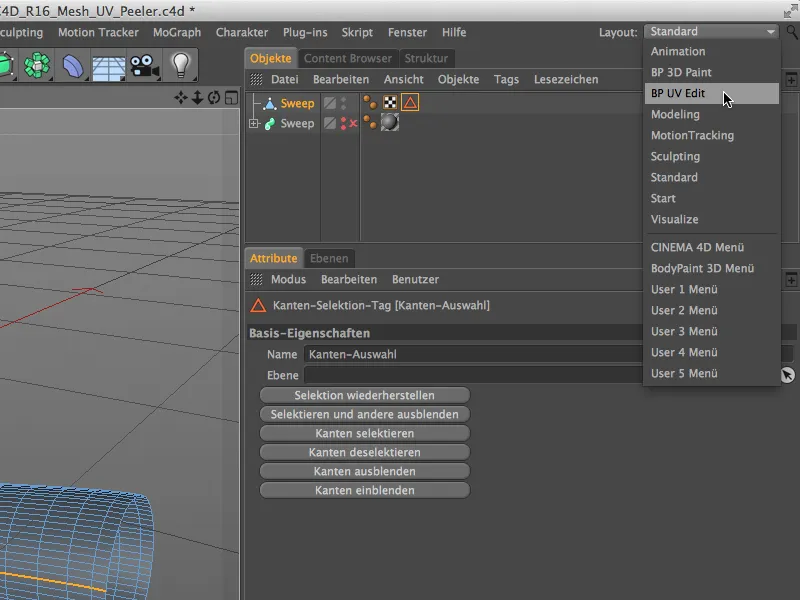The width and height of the screenshot is (800, 600).
Task: Switch to the Ebenen tab
Action: point(329,258)
